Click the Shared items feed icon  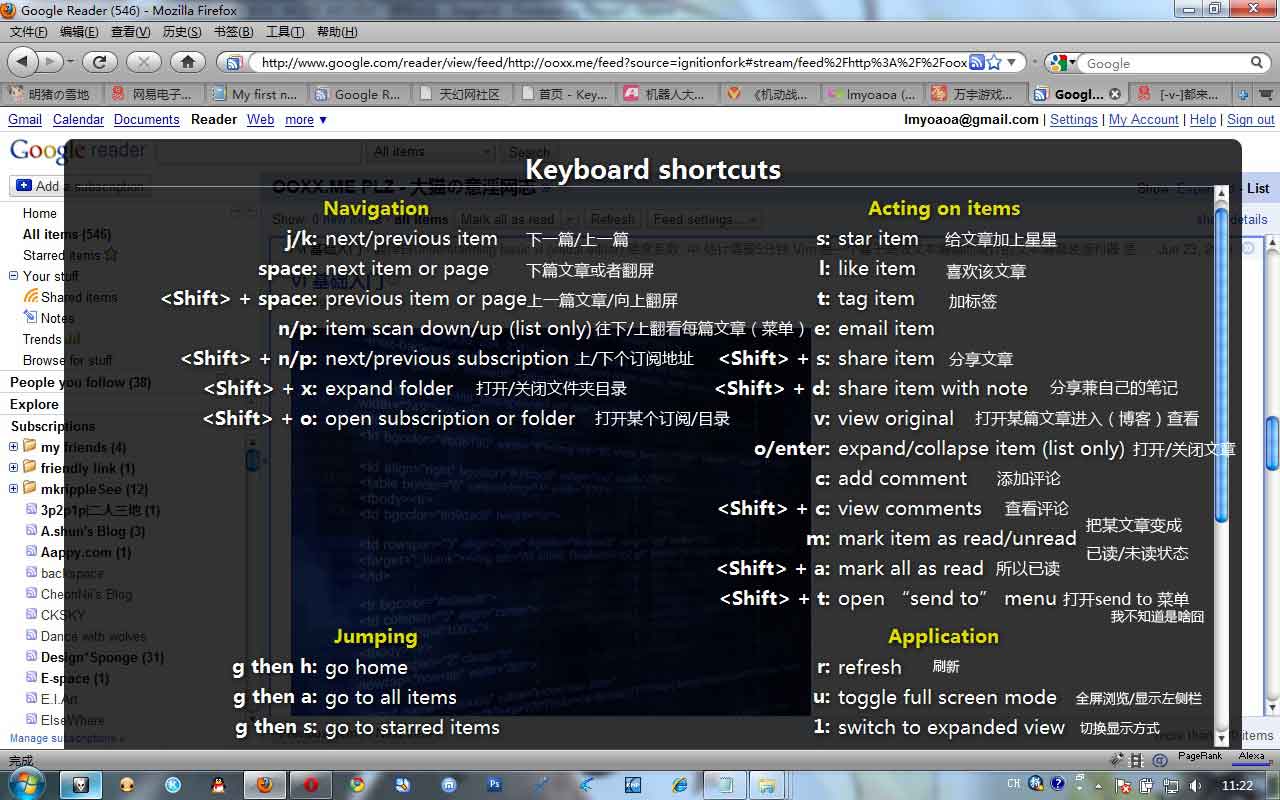coord(32,297)
